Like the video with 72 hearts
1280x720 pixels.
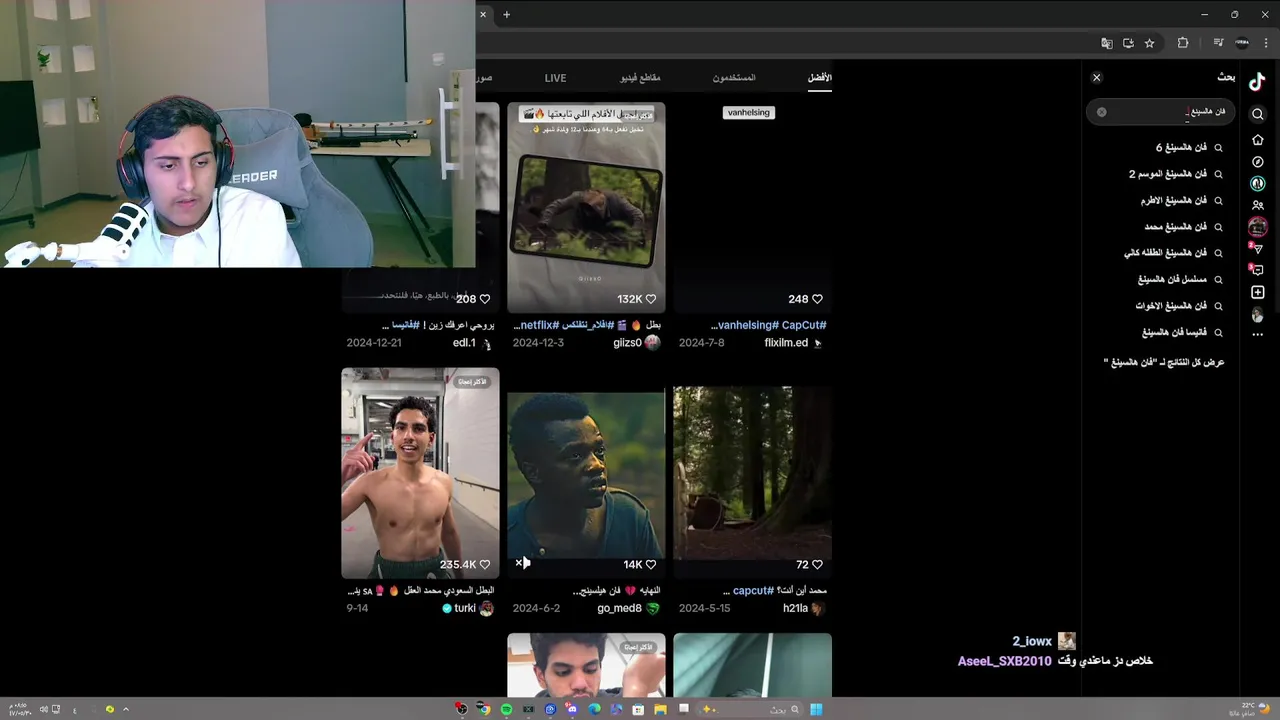817,565
